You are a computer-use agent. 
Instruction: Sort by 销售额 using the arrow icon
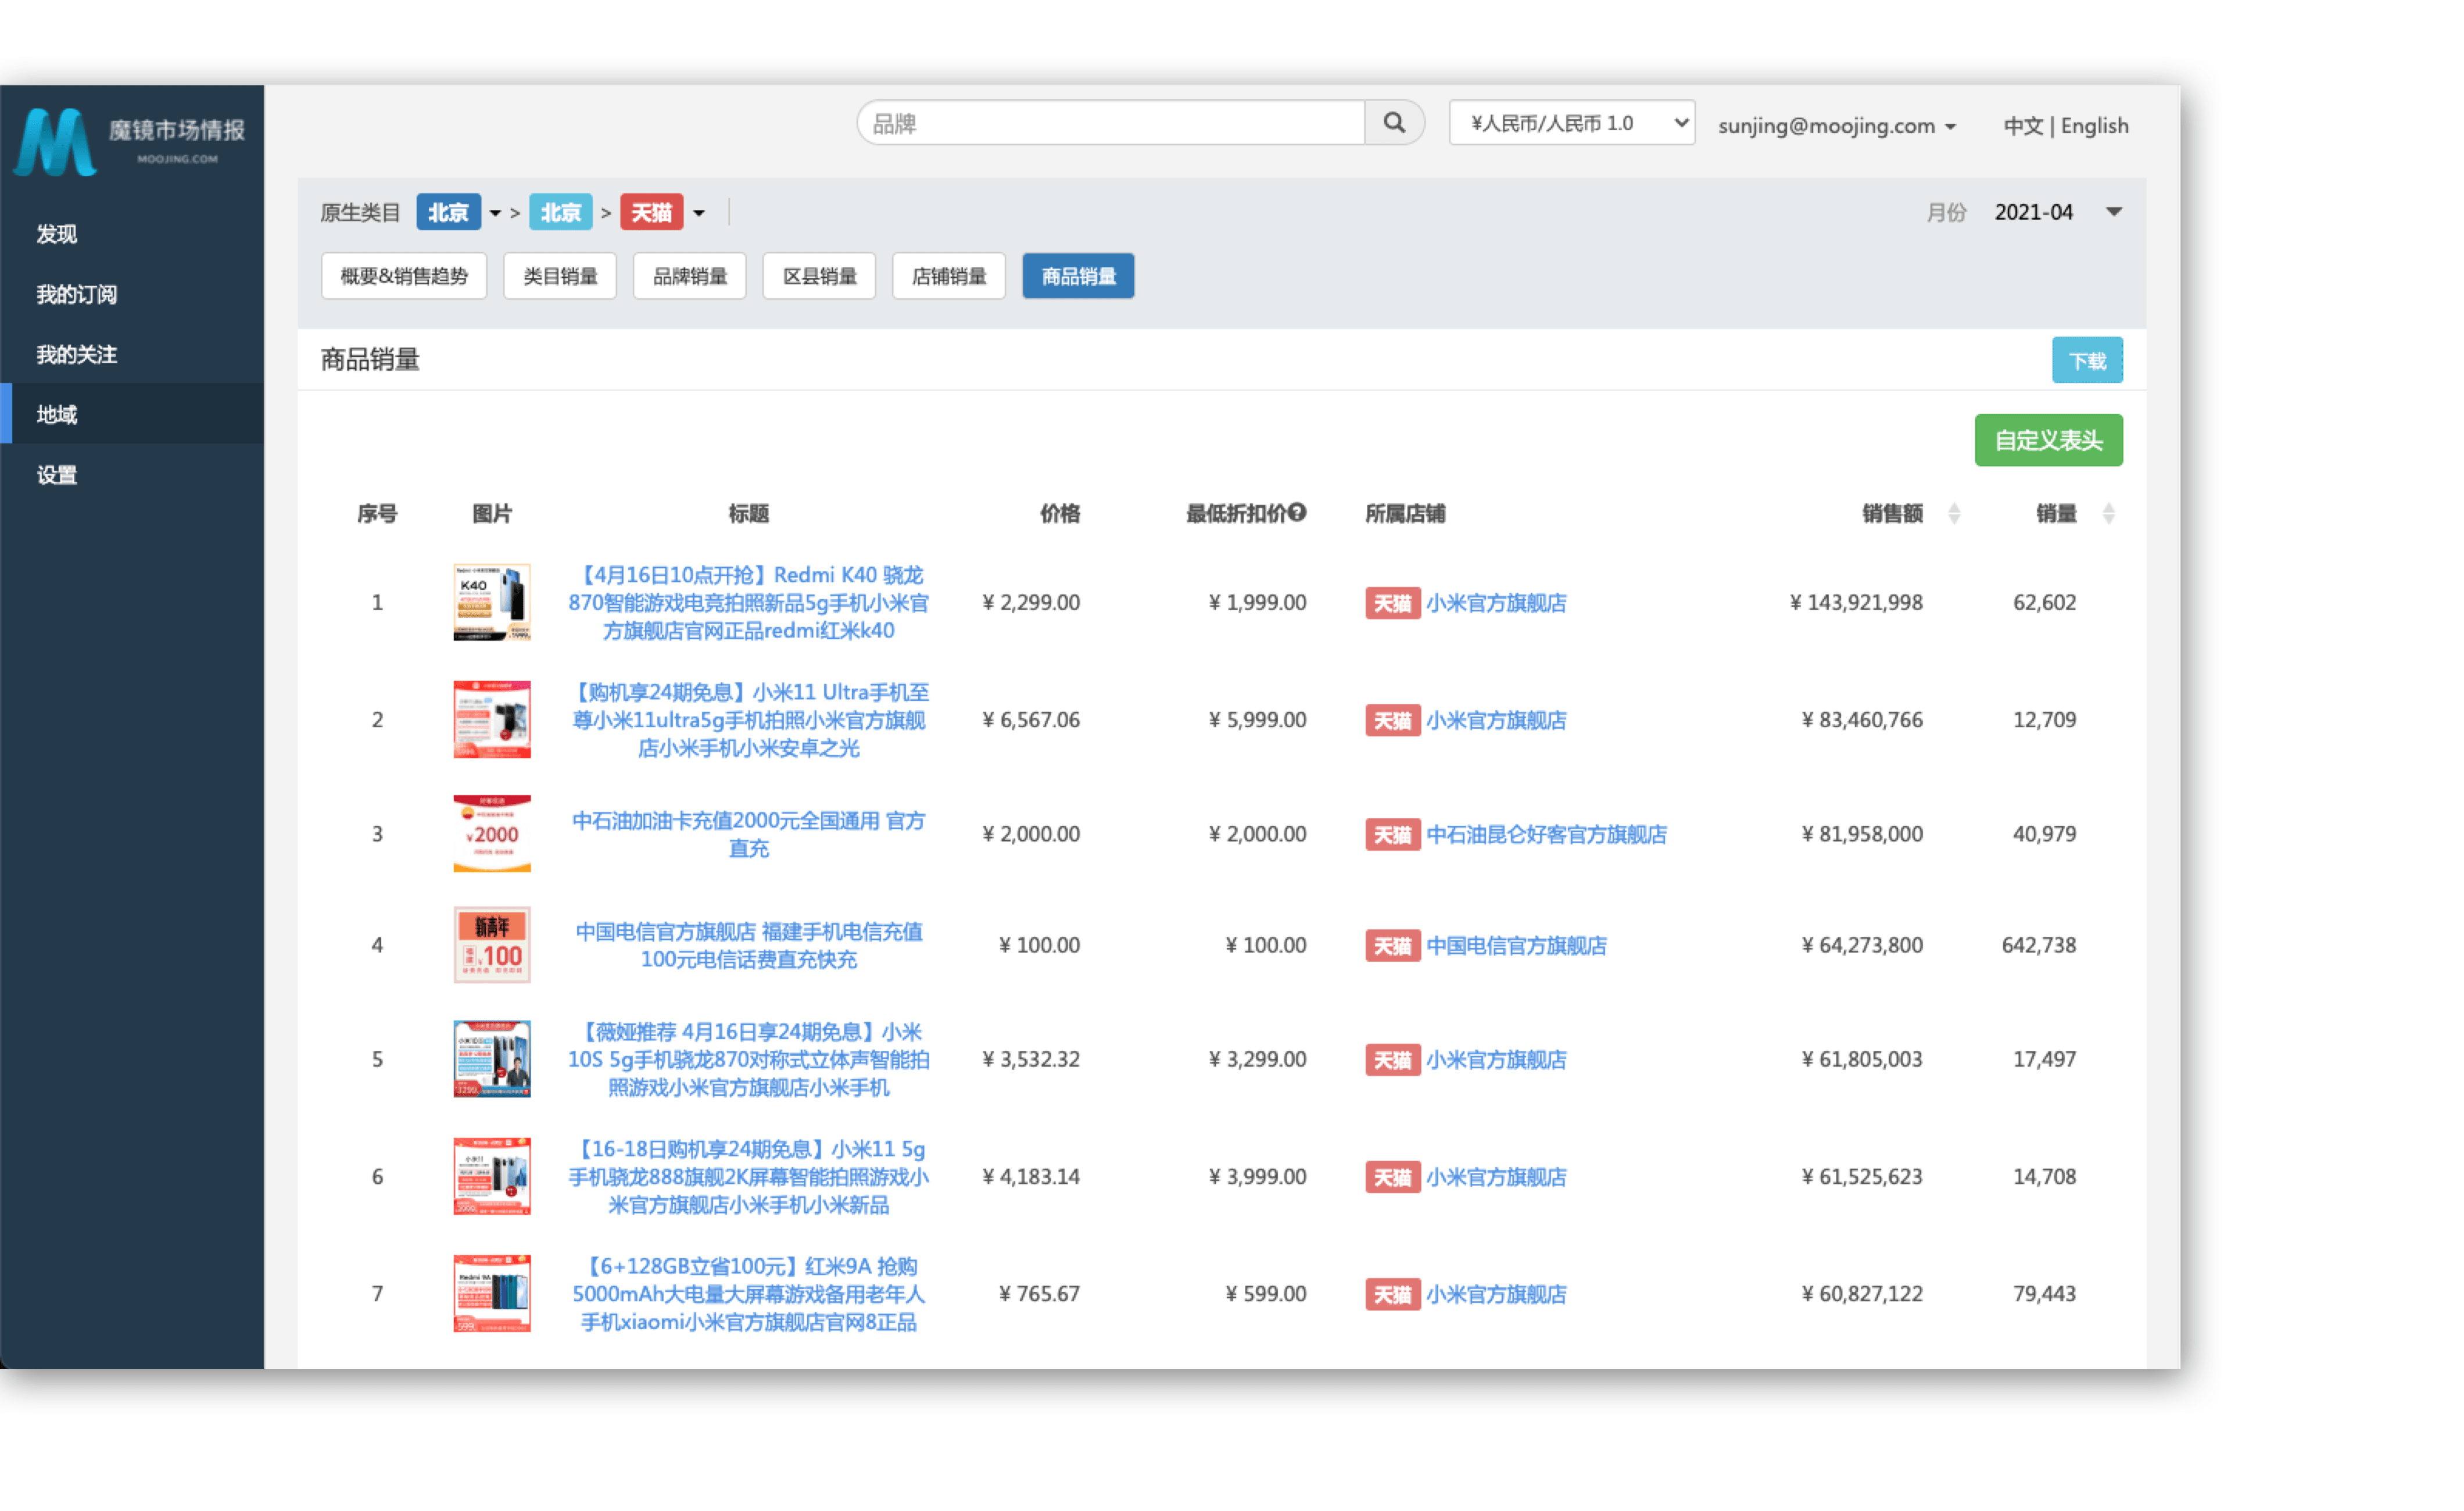[1953, 513]
